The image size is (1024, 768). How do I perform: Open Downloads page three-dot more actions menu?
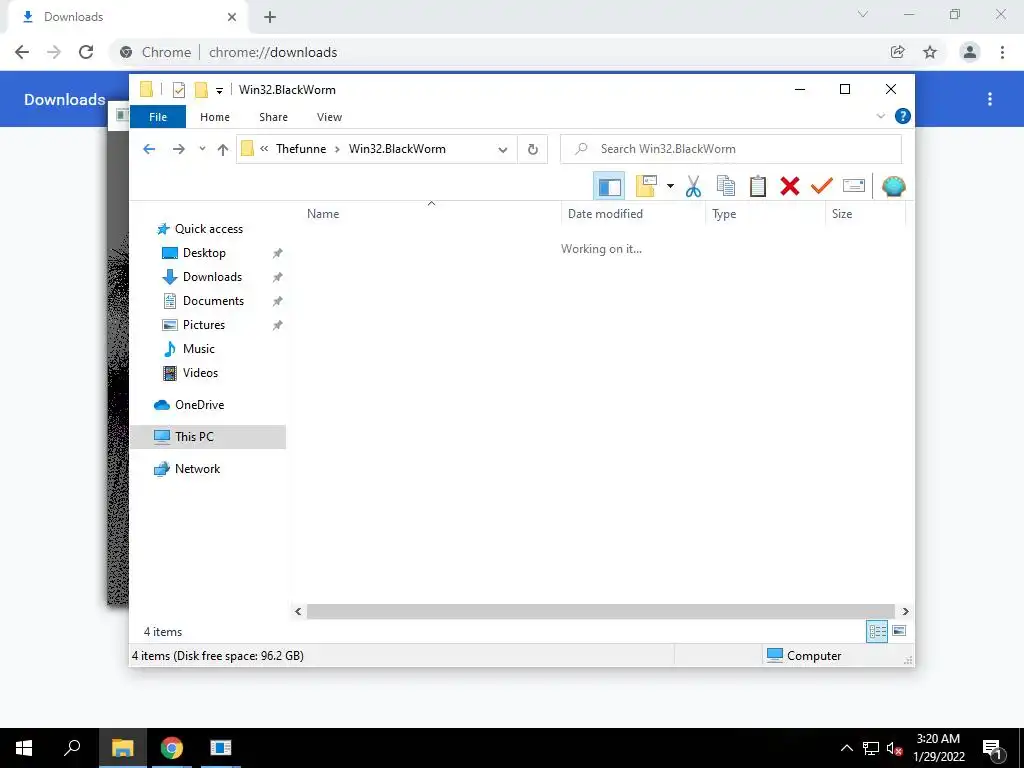point(990,99)
